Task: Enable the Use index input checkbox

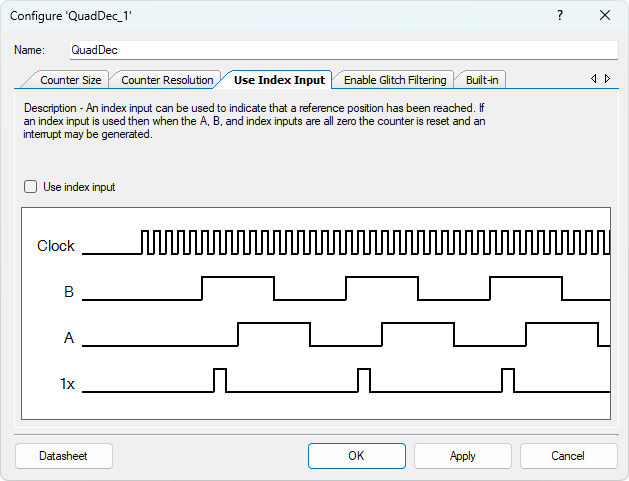Action: (x=30, y=187)
